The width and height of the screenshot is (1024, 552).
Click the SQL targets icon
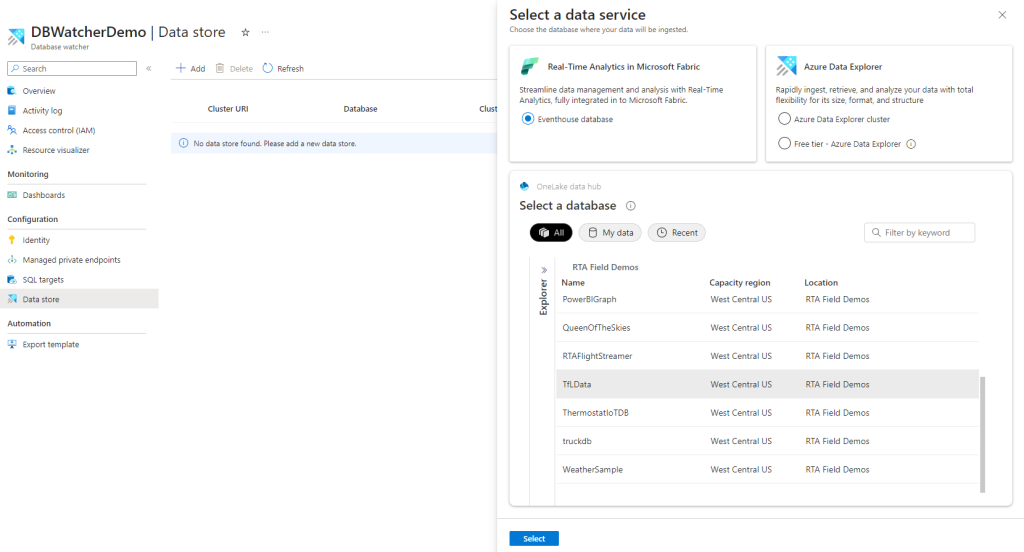pyautogui.click(x=12, y=279)
